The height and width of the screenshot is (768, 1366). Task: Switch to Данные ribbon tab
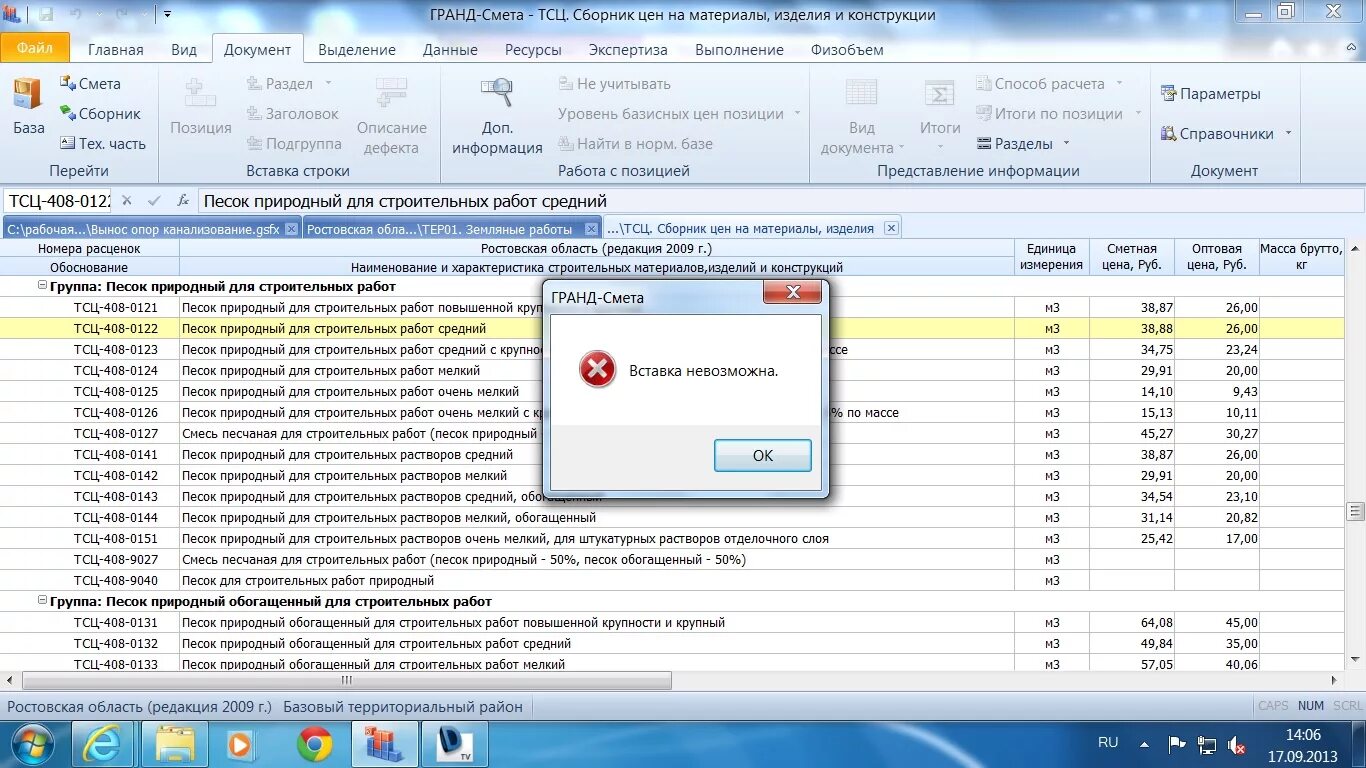tap(450, 49)
